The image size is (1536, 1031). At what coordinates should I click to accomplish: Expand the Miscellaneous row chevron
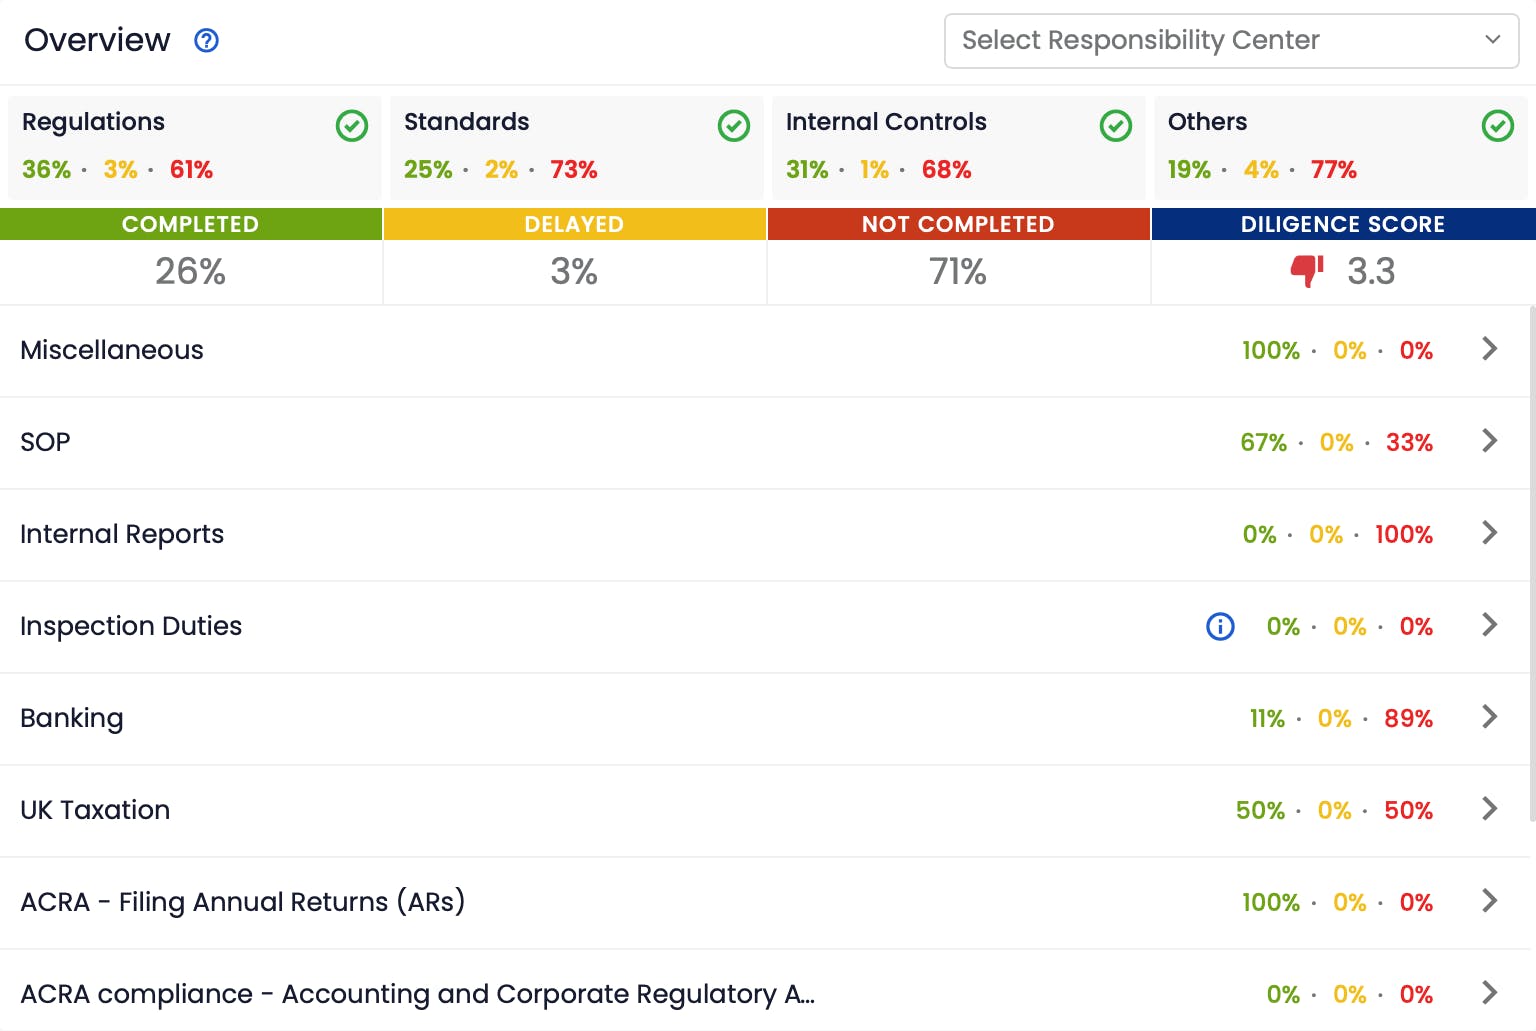(1489, 349)
